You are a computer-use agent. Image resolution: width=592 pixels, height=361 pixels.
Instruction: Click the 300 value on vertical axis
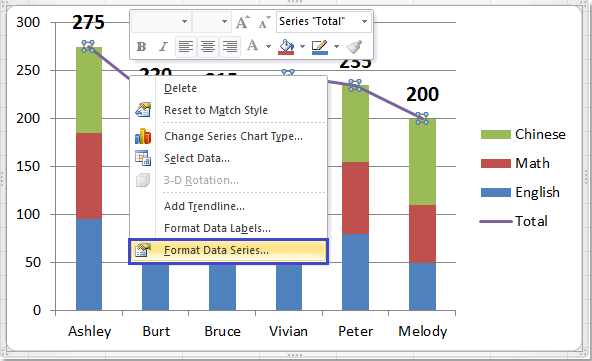[28, 23]
